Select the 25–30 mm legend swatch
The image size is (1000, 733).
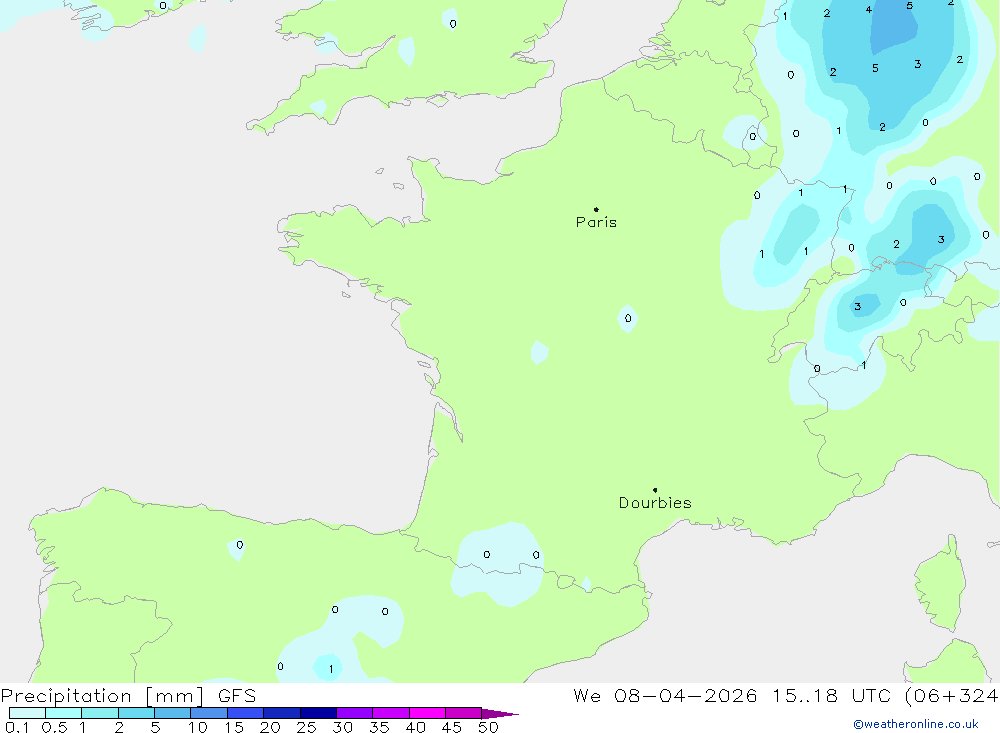pos(318,713)
